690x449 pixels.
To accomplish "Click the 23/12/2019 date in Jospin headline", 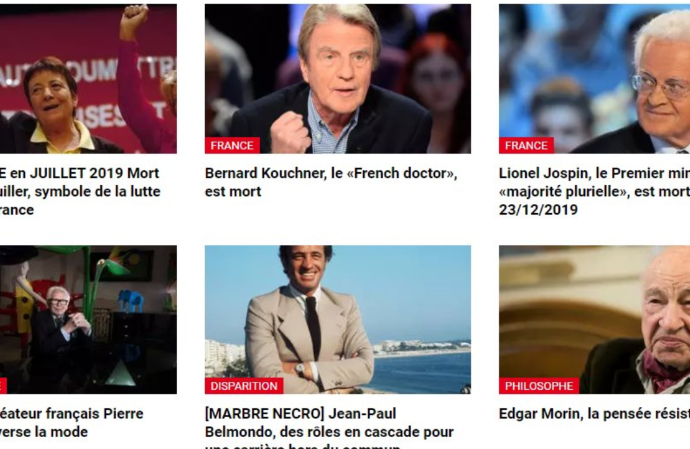I will [x=538, y=210].
